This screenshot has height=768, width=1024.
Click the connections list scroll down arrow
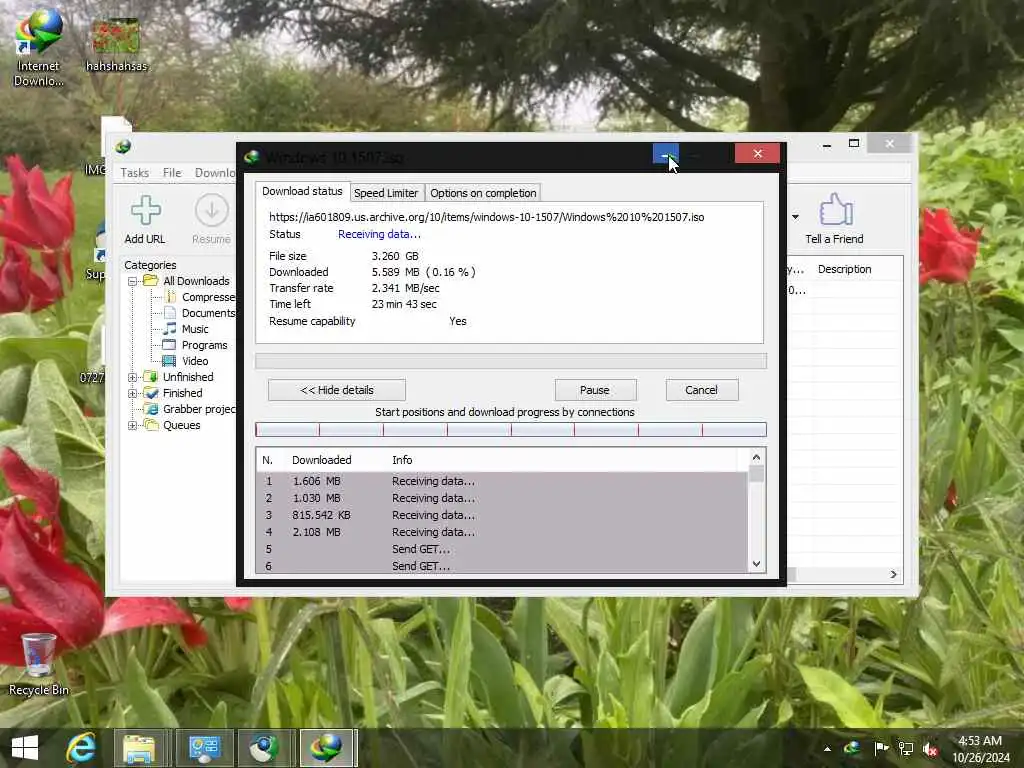point(756,564)
